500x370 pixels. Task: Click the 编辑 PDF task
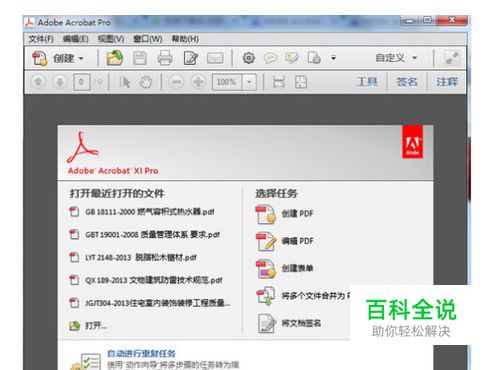(x=285, y=241)
